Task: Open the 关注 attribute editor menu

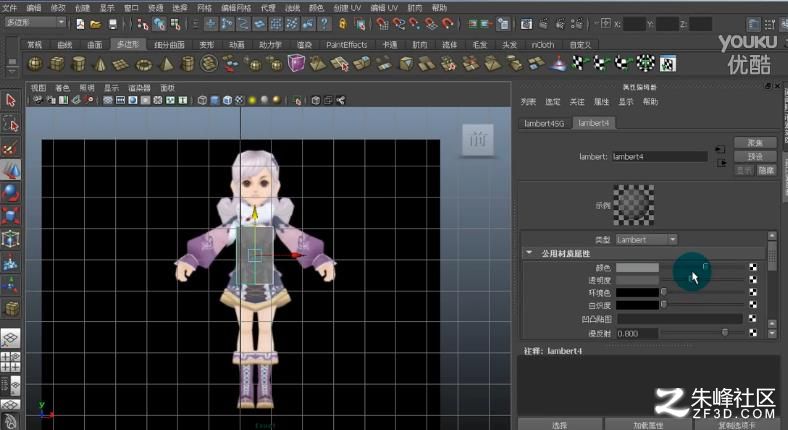Action: pyautogui.click(x=576, y=101)
